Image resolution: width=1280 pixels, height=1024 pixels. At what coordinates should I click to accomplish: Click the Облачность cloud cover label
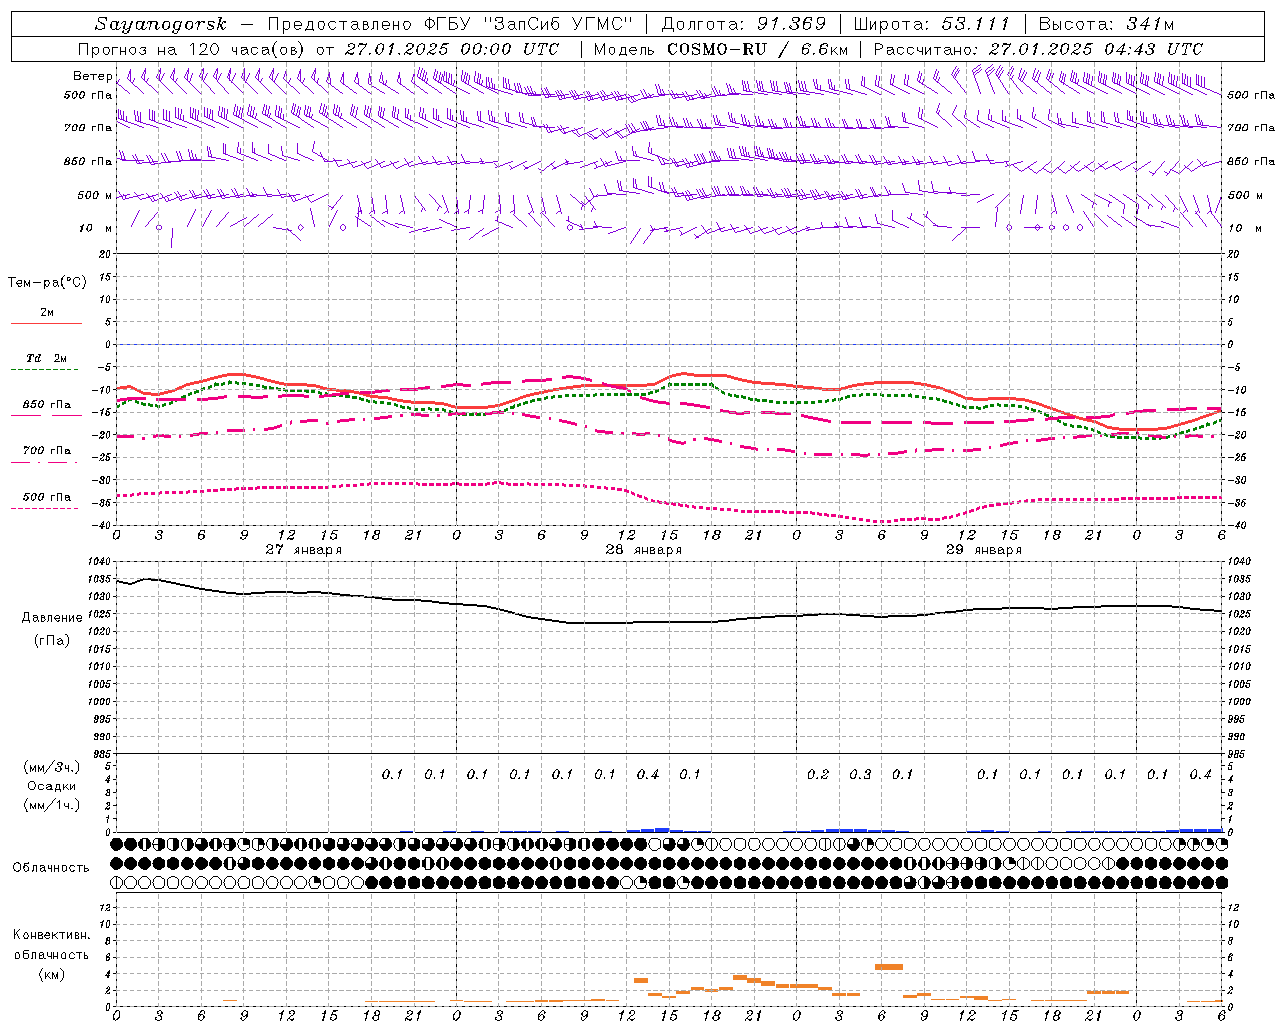coord(51,868)
